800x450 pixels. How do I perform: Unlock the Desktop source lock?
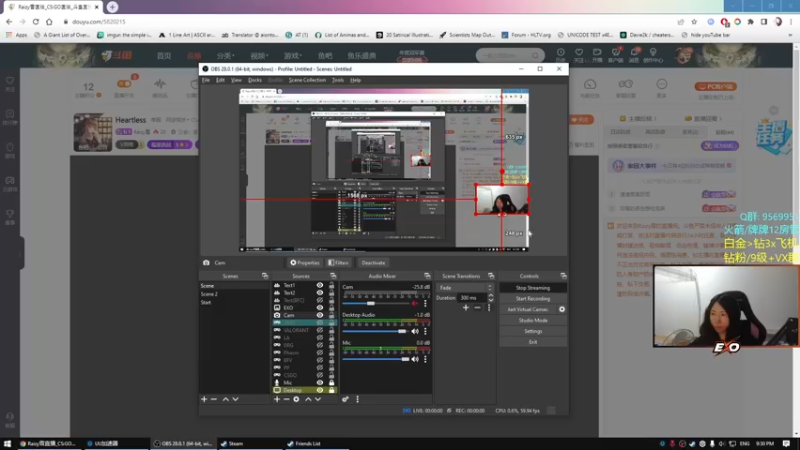click(x=332, y=390)
